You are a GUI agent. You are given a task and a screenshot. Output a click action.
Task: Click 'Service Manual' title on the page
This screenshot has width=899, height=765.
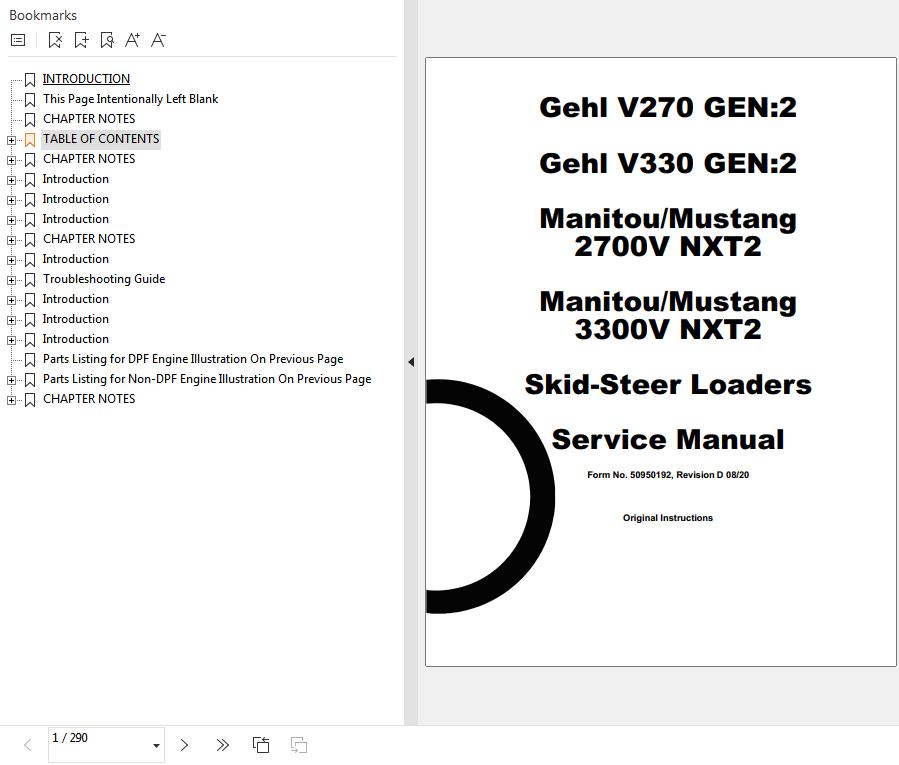pos(667,440)
